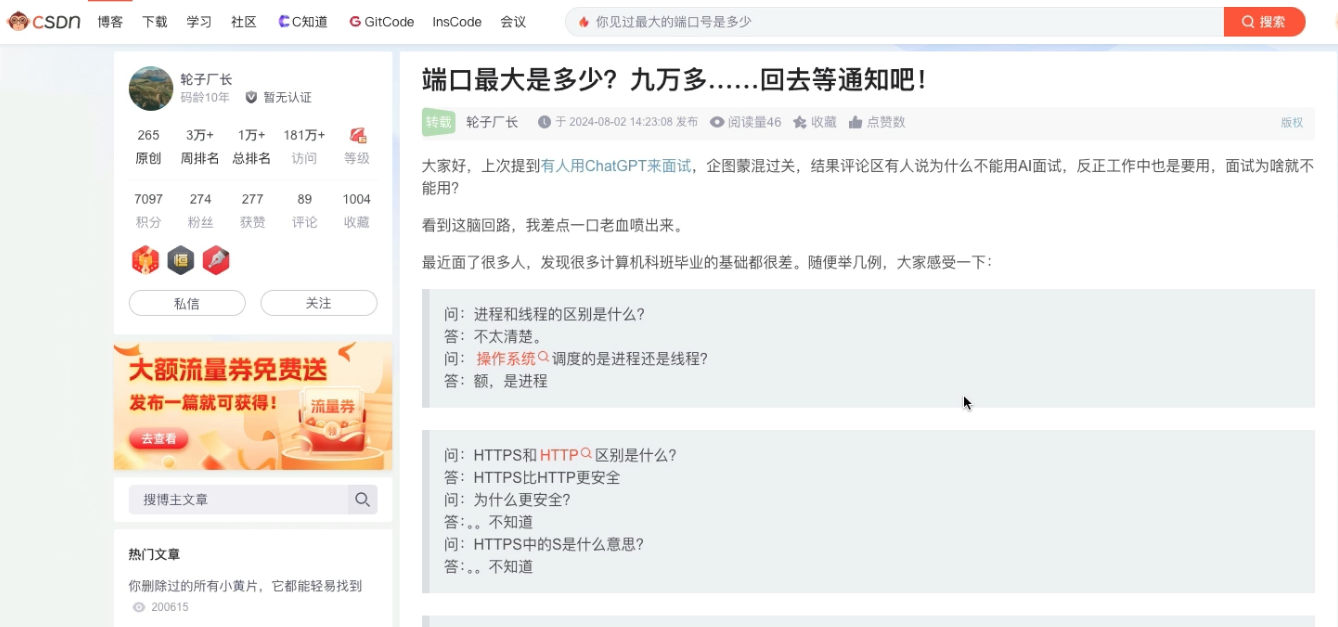The height and width of the screenshot is (627, 1338).
Task: Click the 操作系统 keyword link
Action: (x=506, y=359)
